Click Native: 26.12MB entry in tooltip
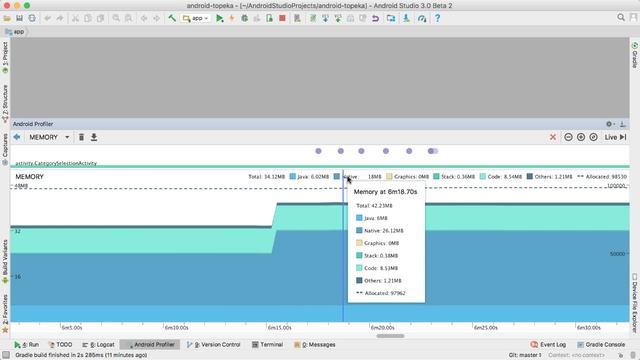Screen dimensions: 640x360 (380, 231)
